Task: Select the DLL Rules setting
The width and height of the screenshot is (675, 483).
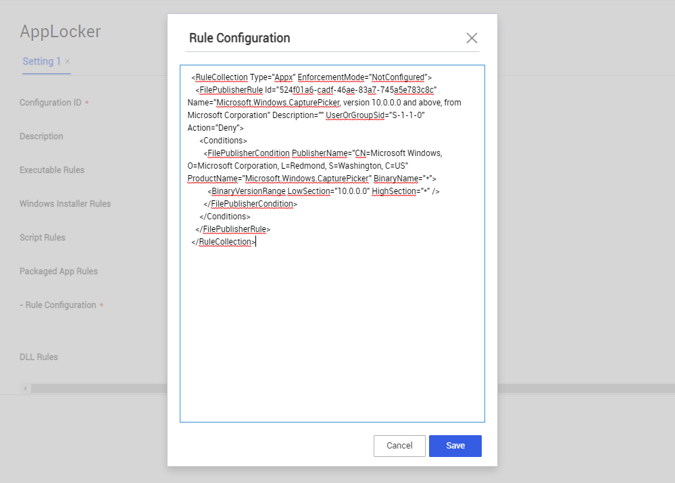Action: click(38, 357)
